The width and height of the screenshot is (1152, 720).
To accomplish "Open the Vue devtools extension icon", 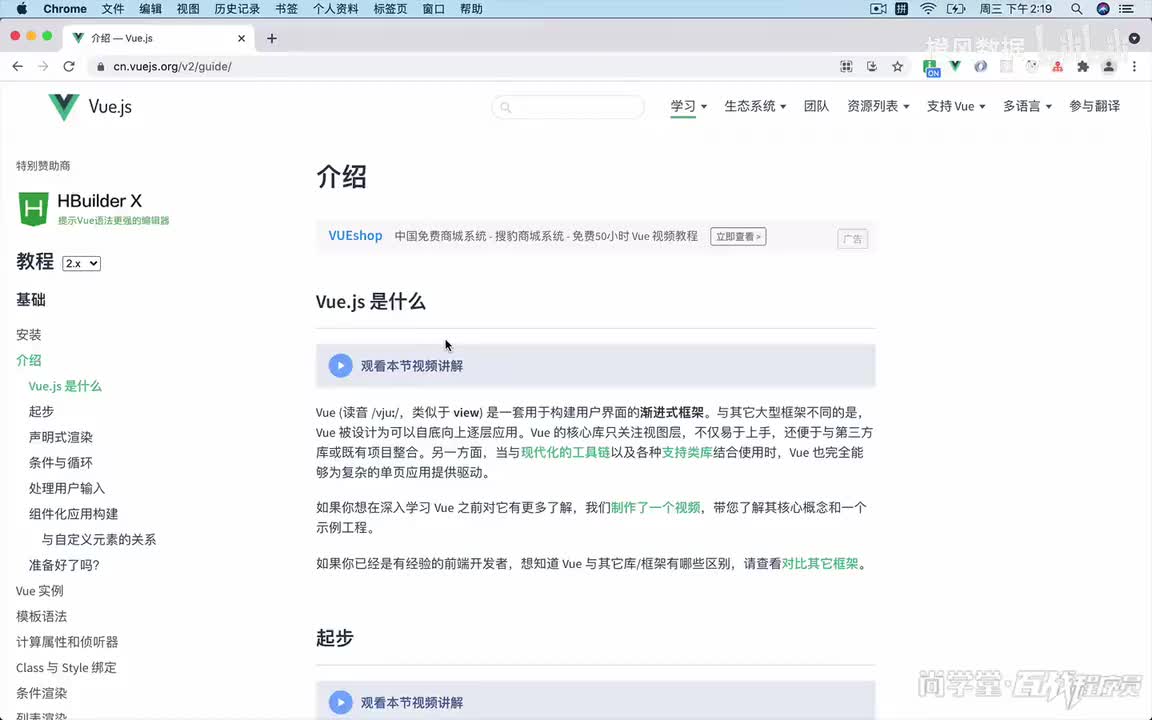I will 955,66.
